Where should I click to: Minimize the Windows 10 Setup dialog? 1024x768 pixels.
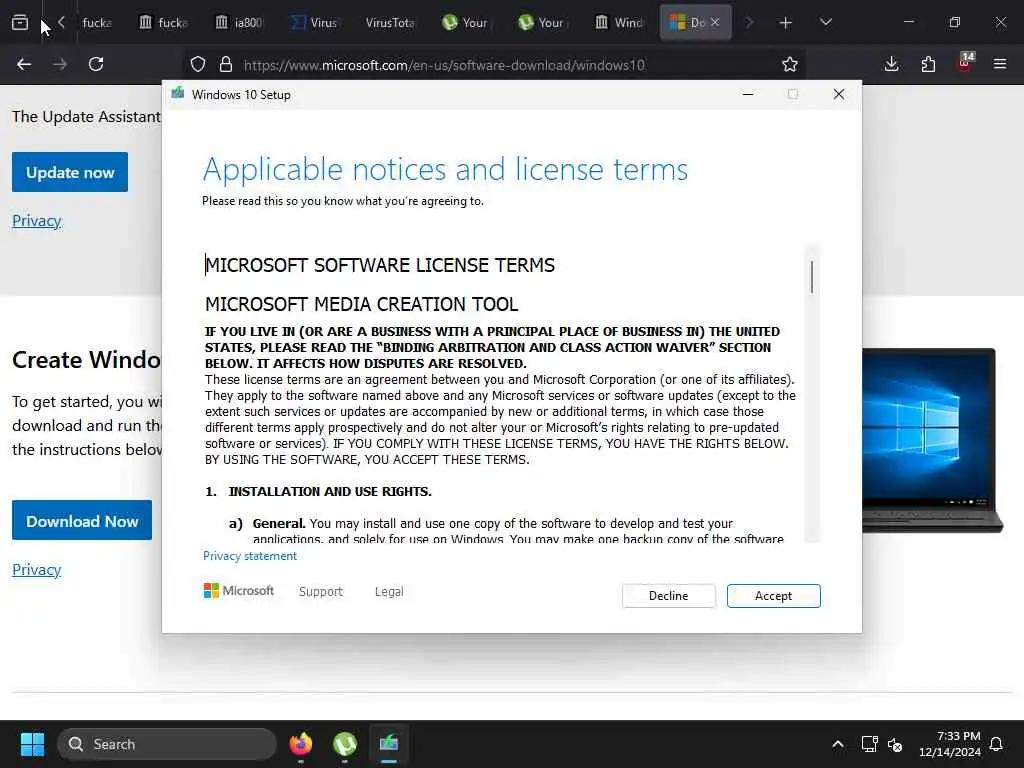tap(748, 95)
